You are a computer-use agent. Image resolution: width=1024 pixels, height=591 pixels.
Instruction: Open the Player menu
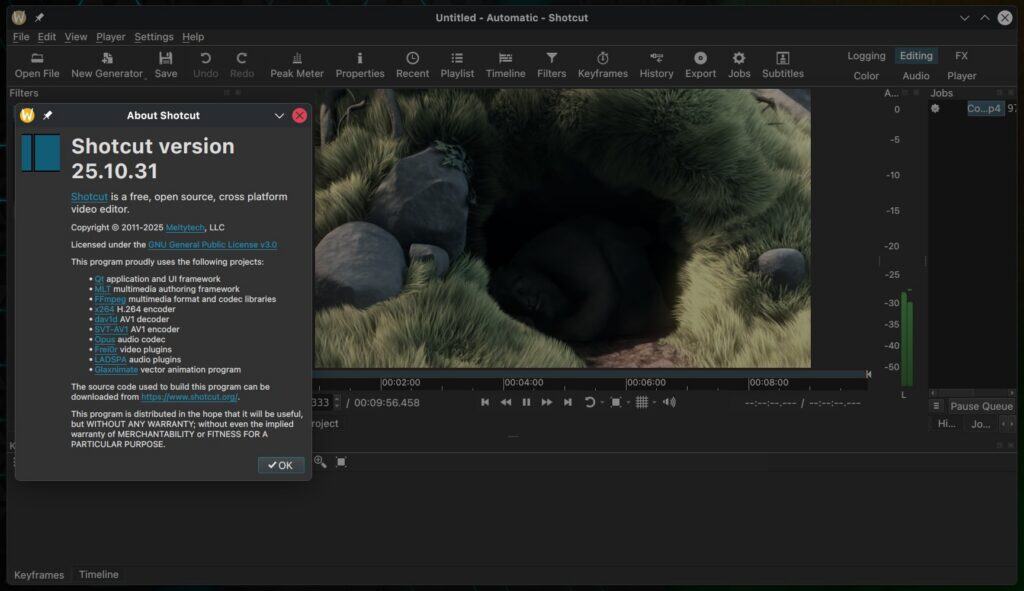[x=110, y=36]
